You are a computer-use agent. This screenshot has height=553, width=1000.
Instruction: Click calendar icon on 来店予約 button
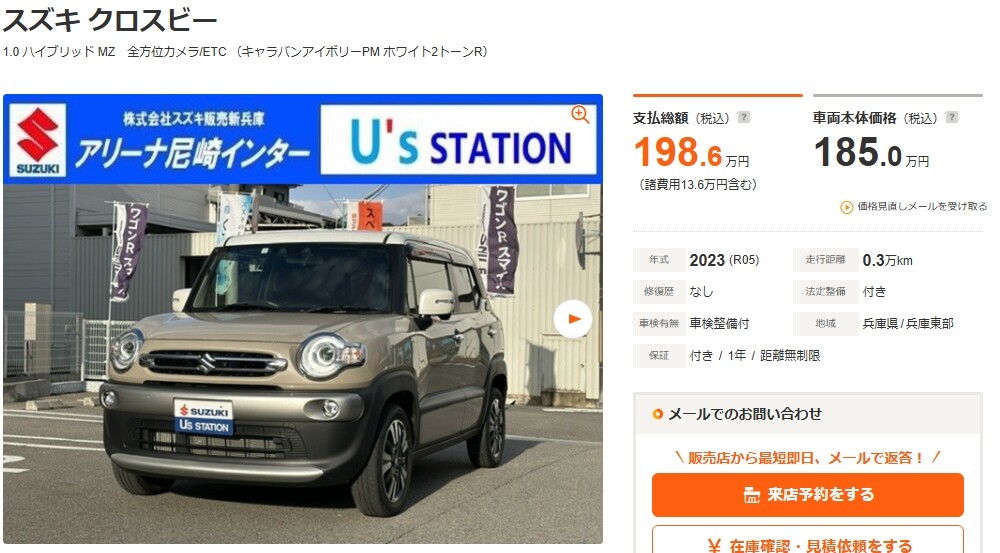pyautogui.click(x=752, y=495)
